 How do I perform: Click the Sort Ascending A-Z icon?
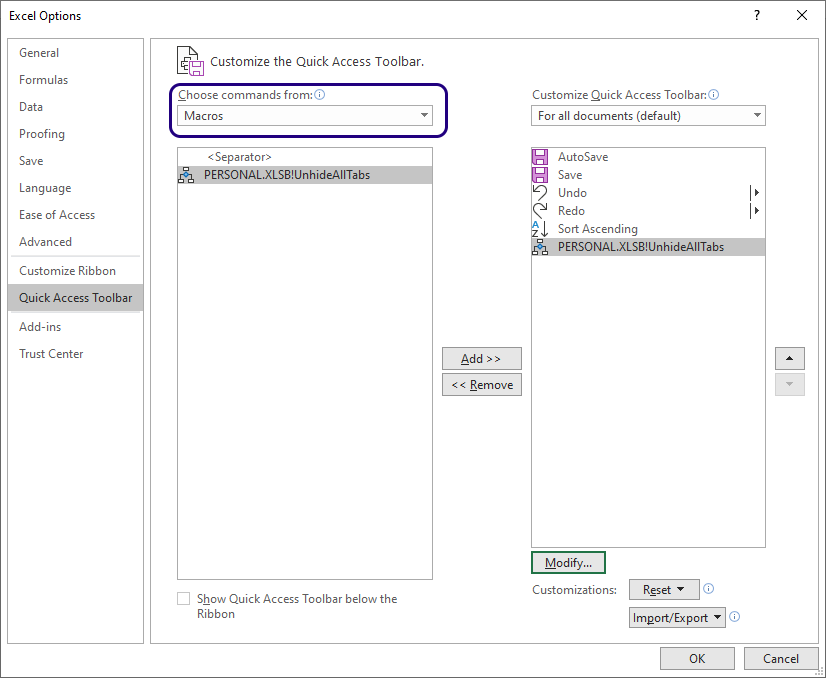[x=540, y=229]
